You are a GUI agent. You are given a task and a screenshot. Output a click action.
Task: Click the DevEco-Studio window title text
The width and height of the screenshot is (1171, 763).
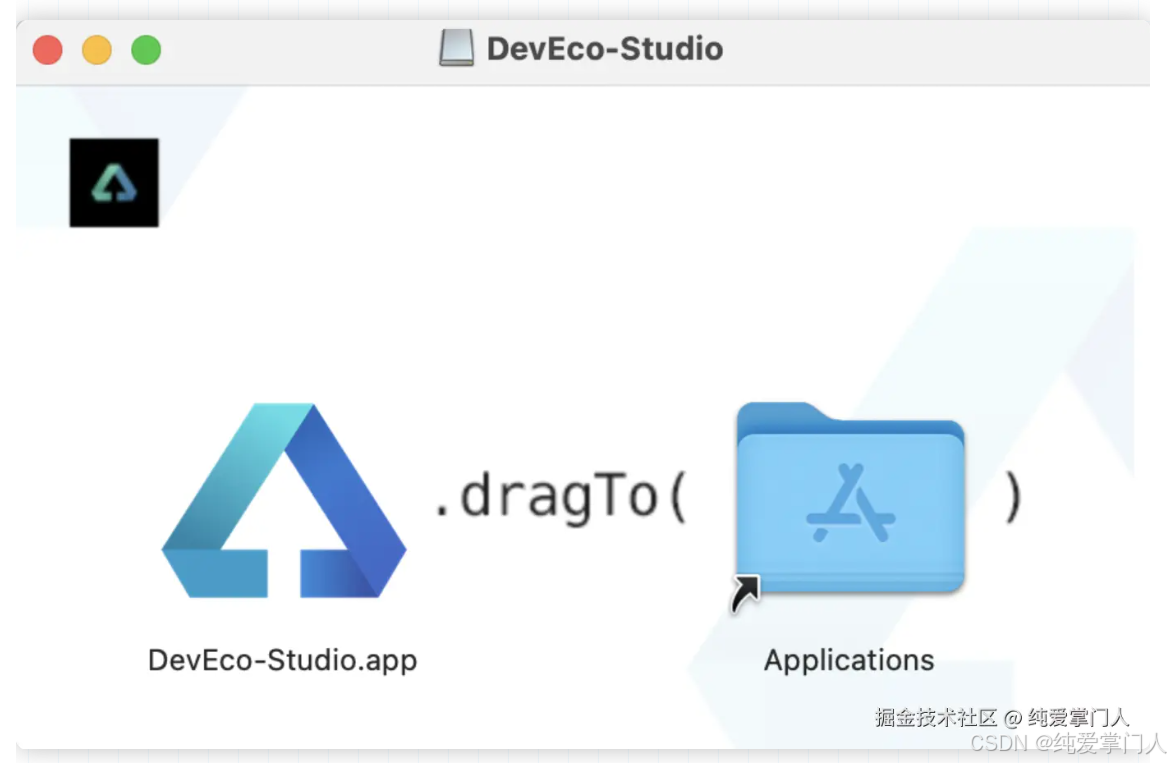605,49
